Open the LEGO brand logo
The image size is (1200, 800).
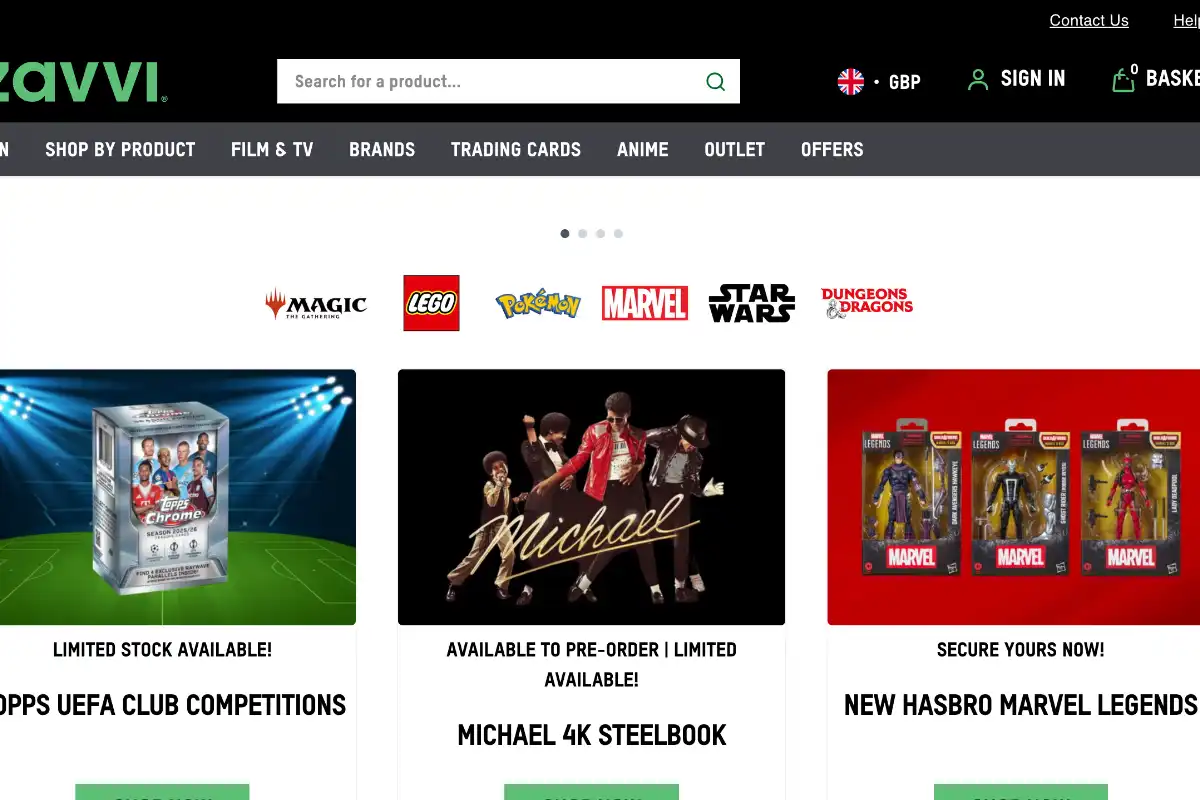tap(431, 303)
